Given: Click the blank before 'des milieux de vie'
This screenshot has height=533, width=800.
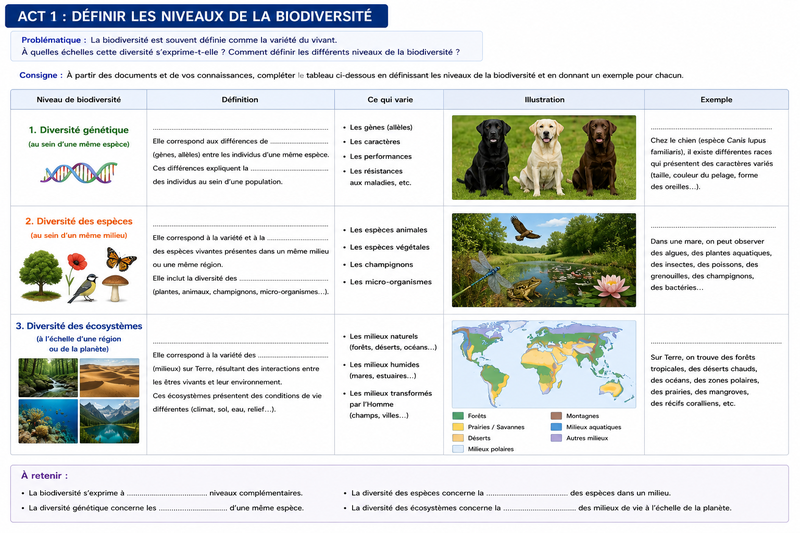Looking at the screenshot, I should [x=539, y=509].
